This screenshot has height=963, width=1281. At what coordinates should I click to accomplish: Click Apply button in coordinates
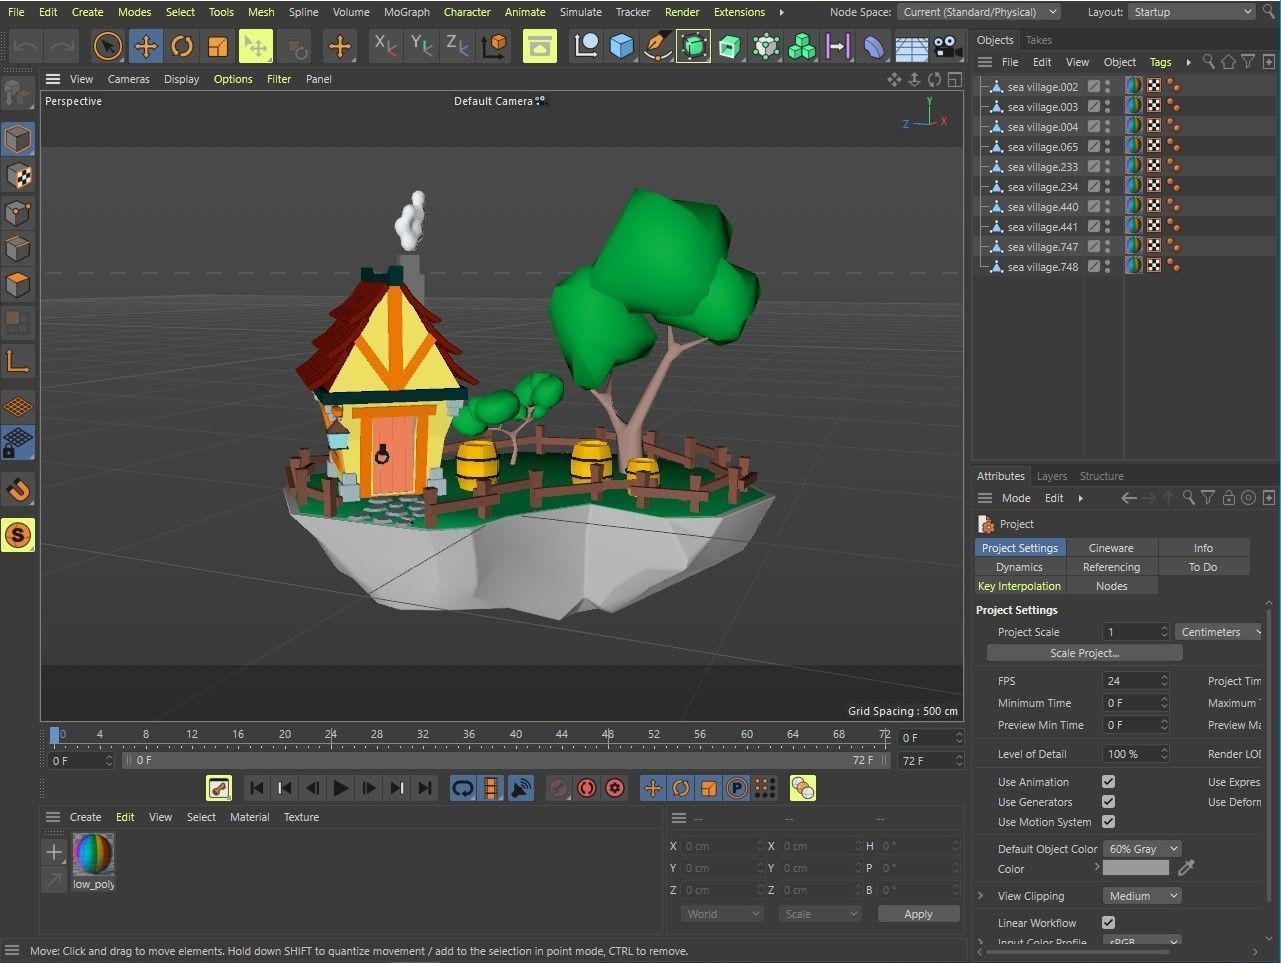pos(918,914)
